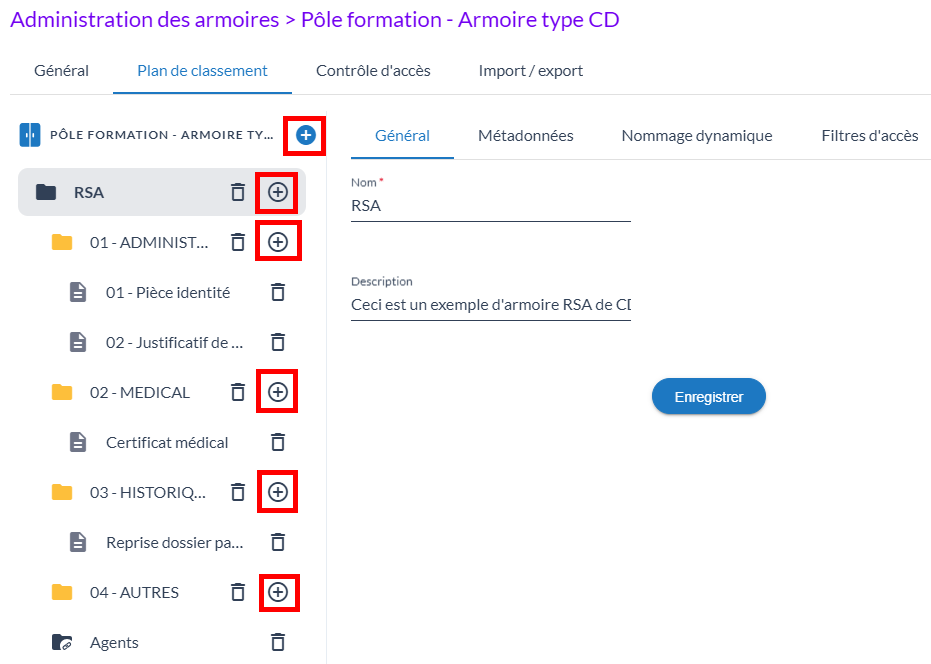
Task: Switch to the Import / export tab
Action: tap(530, 71)
